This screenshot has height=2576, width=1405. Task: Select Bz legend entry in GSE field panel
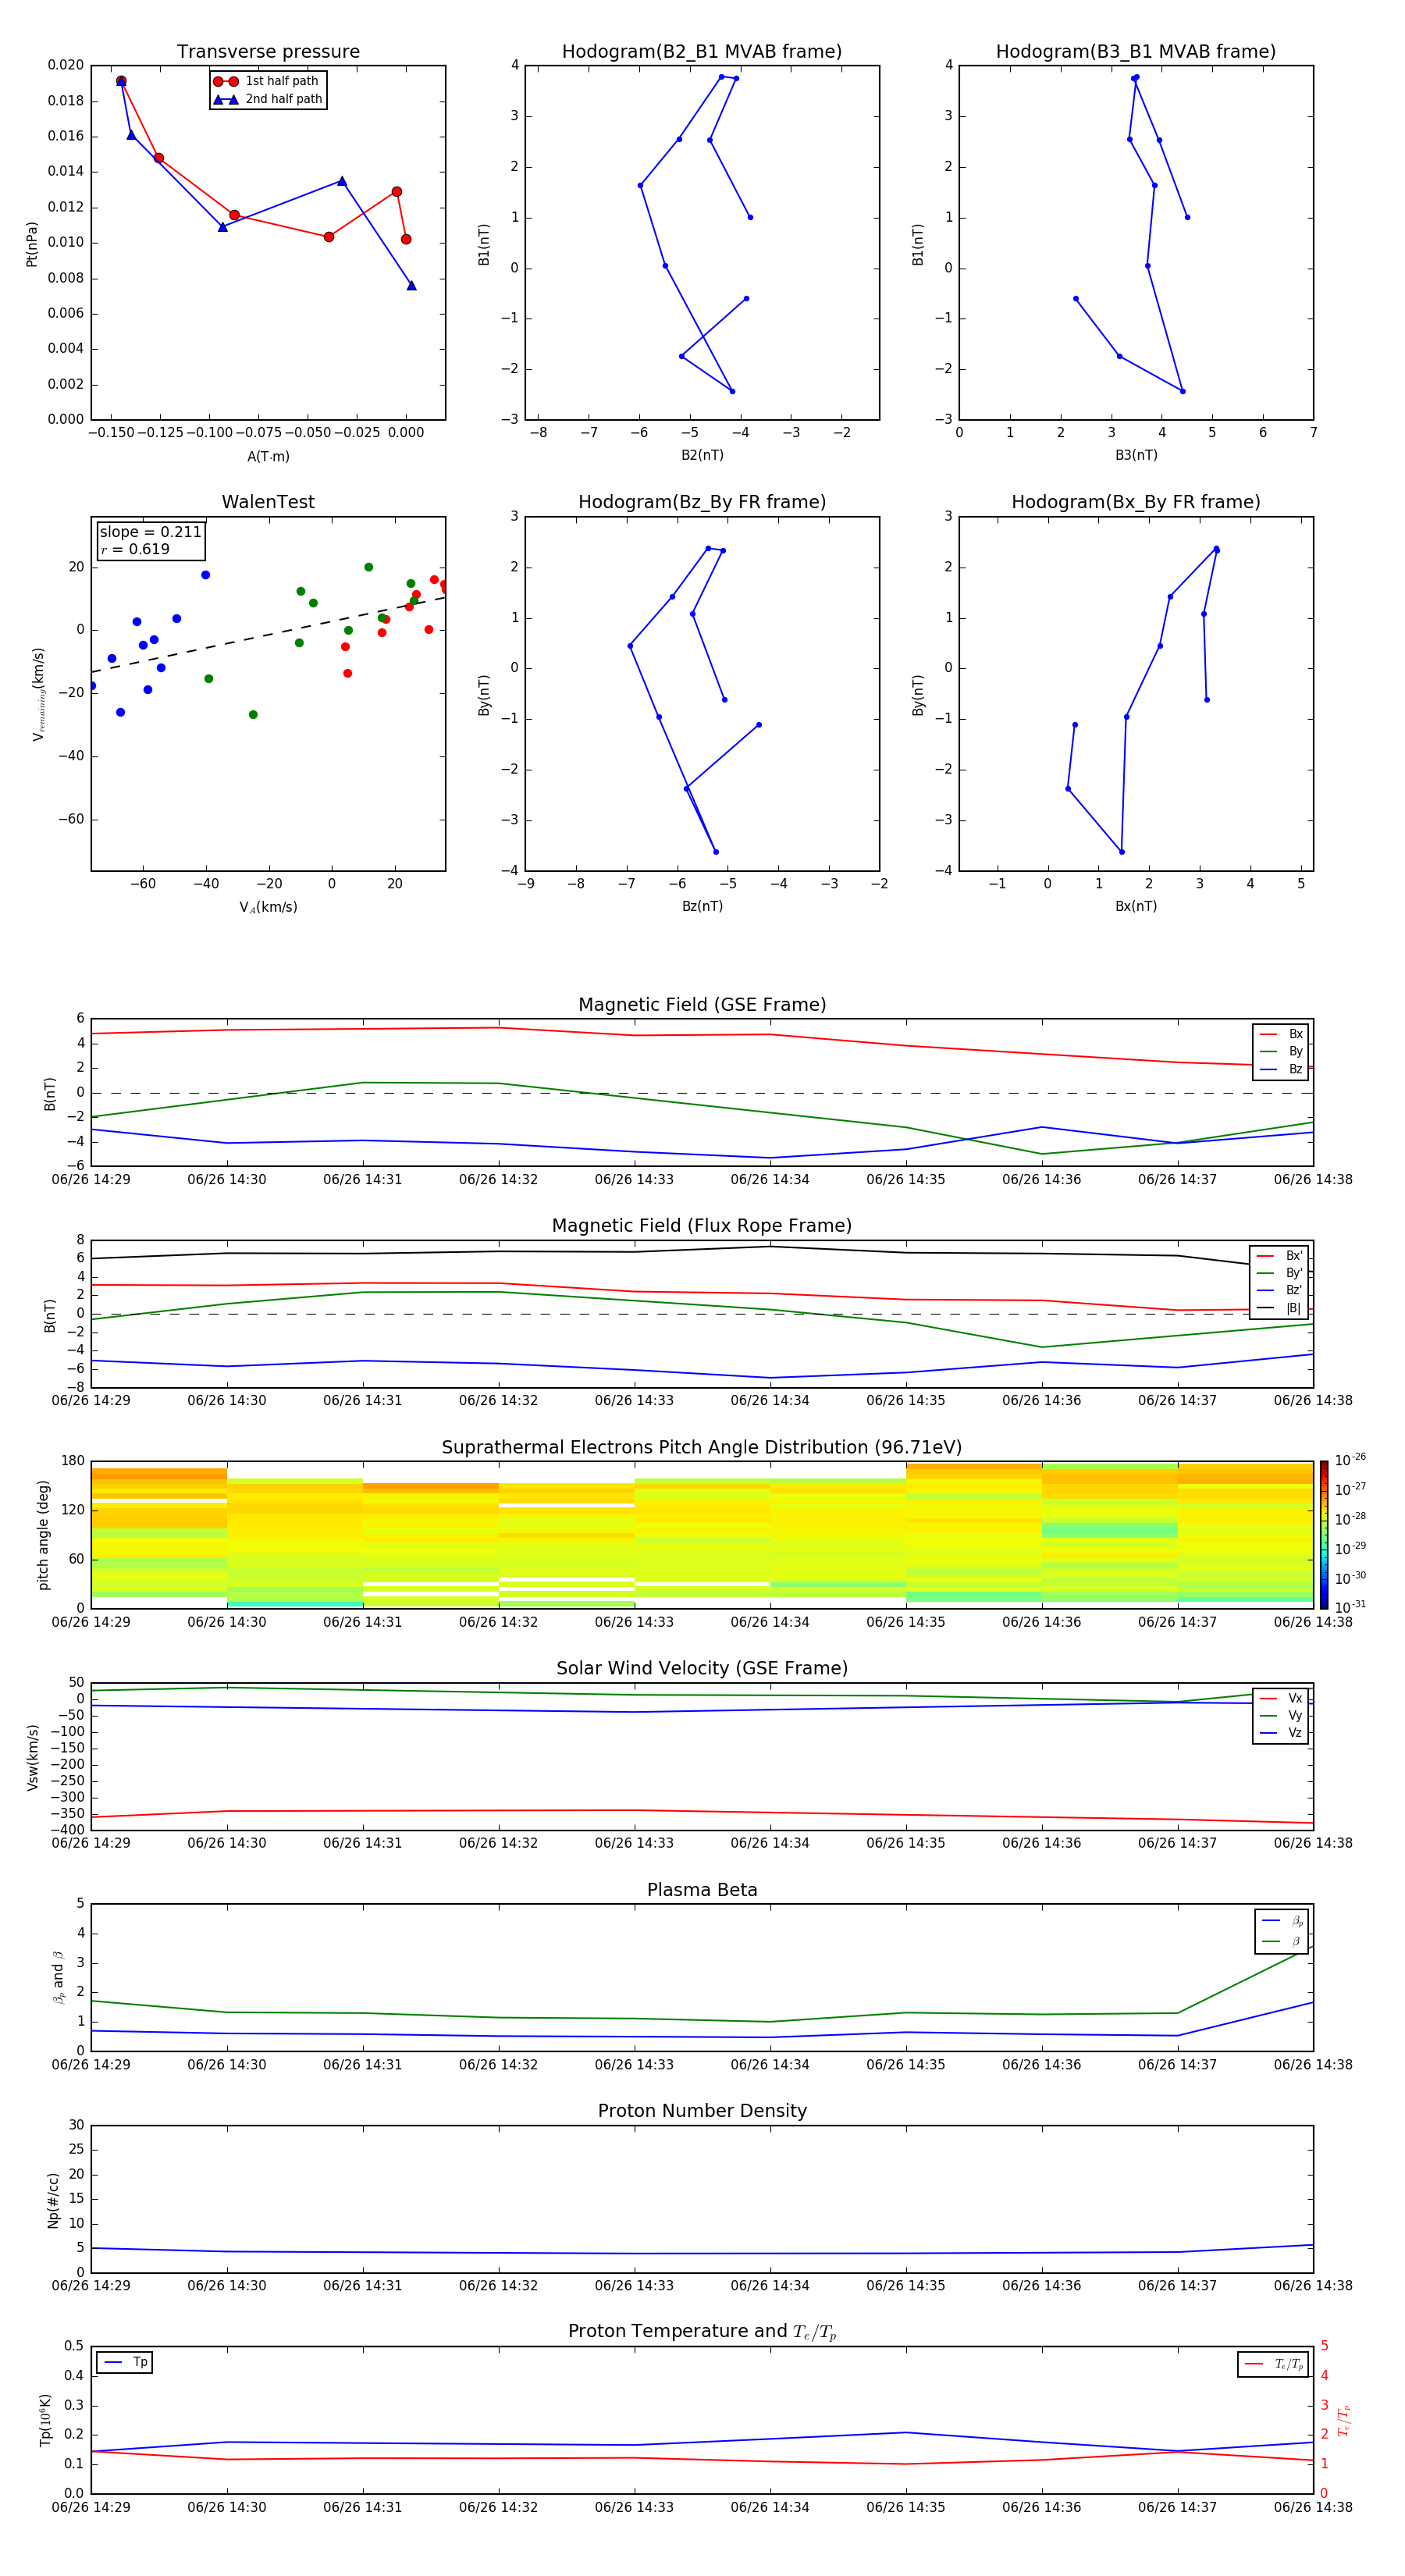pyautogui.click(x=1281, y=1069)
